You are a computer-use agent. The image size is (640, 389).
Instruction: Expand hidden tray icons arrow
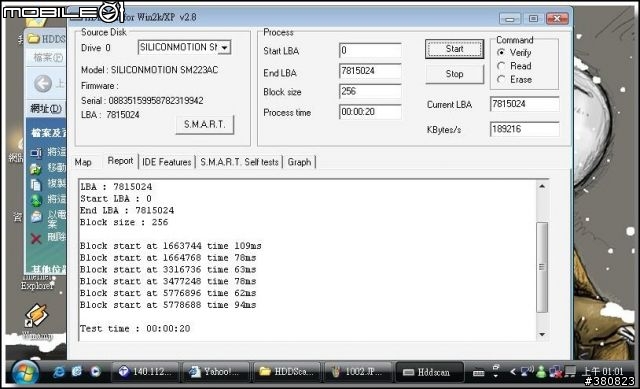pyautogui.click(x=513, y=371)
